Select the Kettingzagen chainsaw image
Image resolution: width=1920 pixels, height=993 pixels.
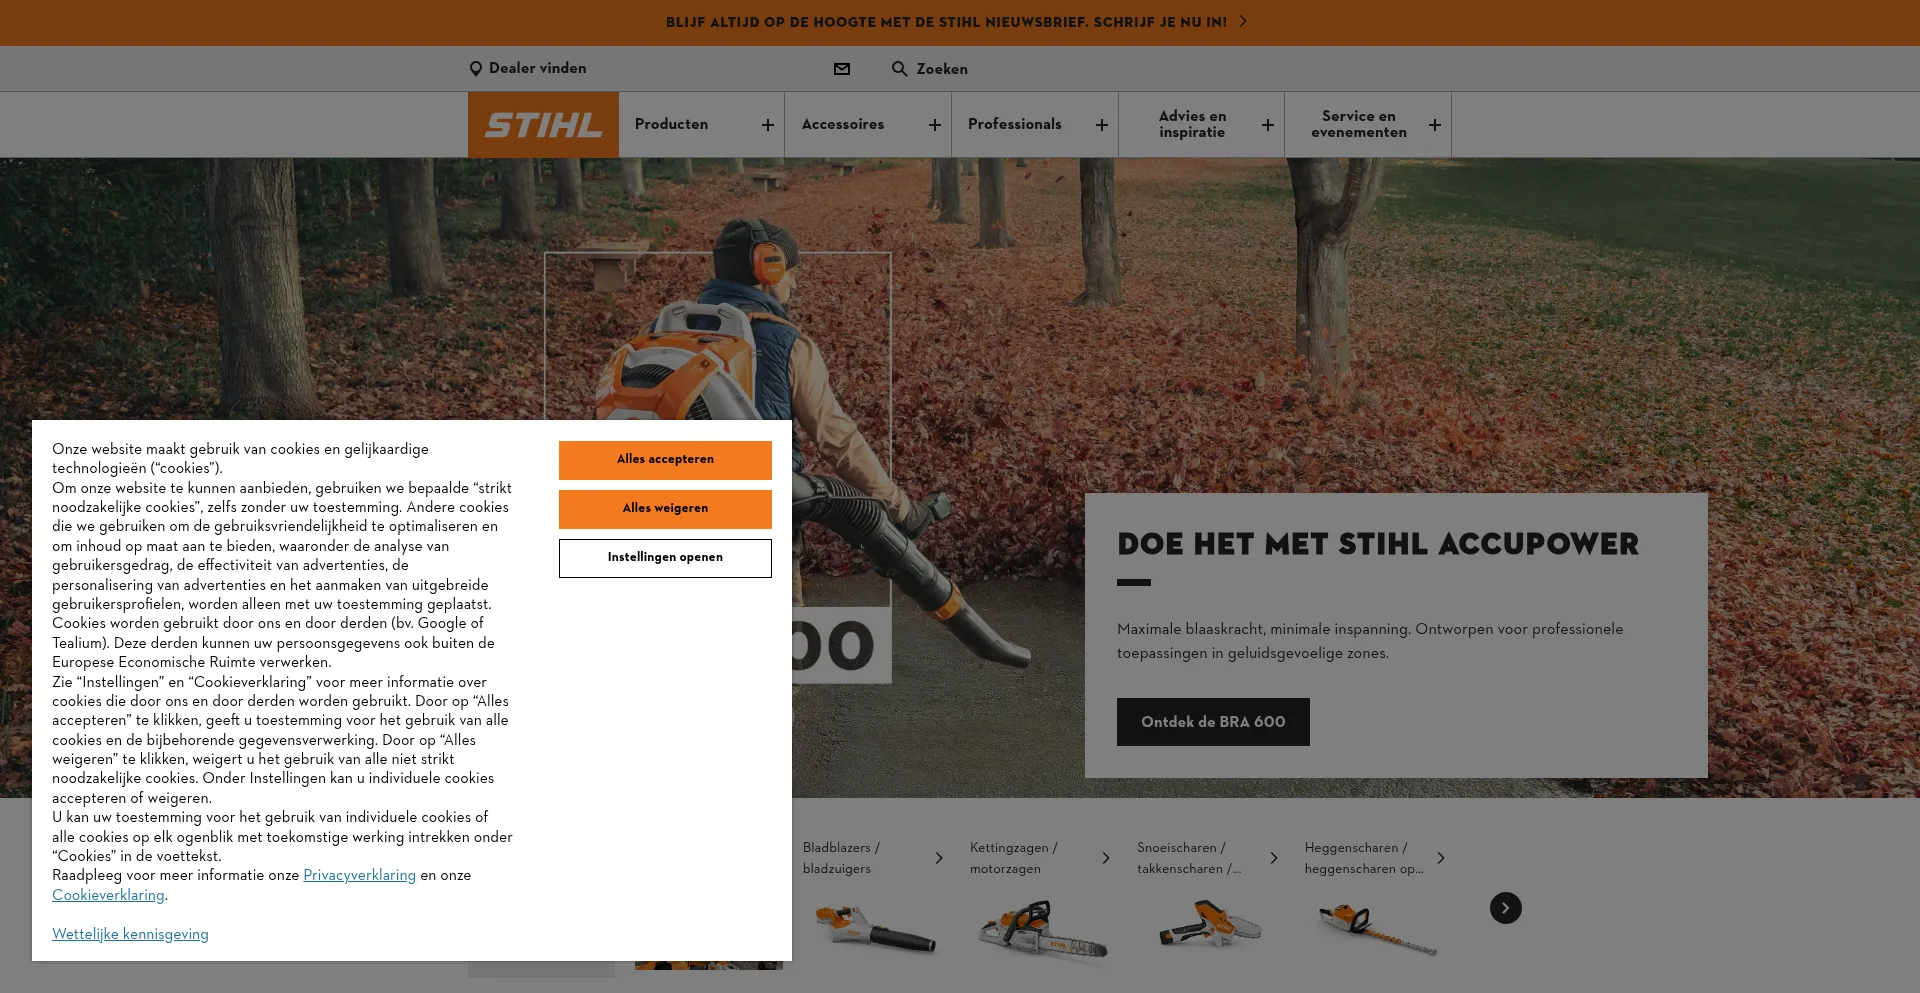coord(1043,931)
